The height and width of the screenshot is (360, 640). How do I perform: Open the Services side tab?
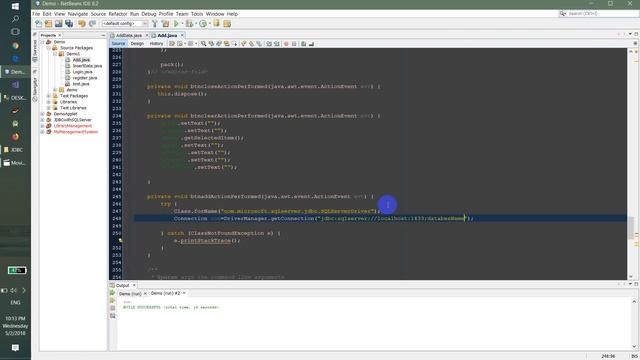click(35, 50)
